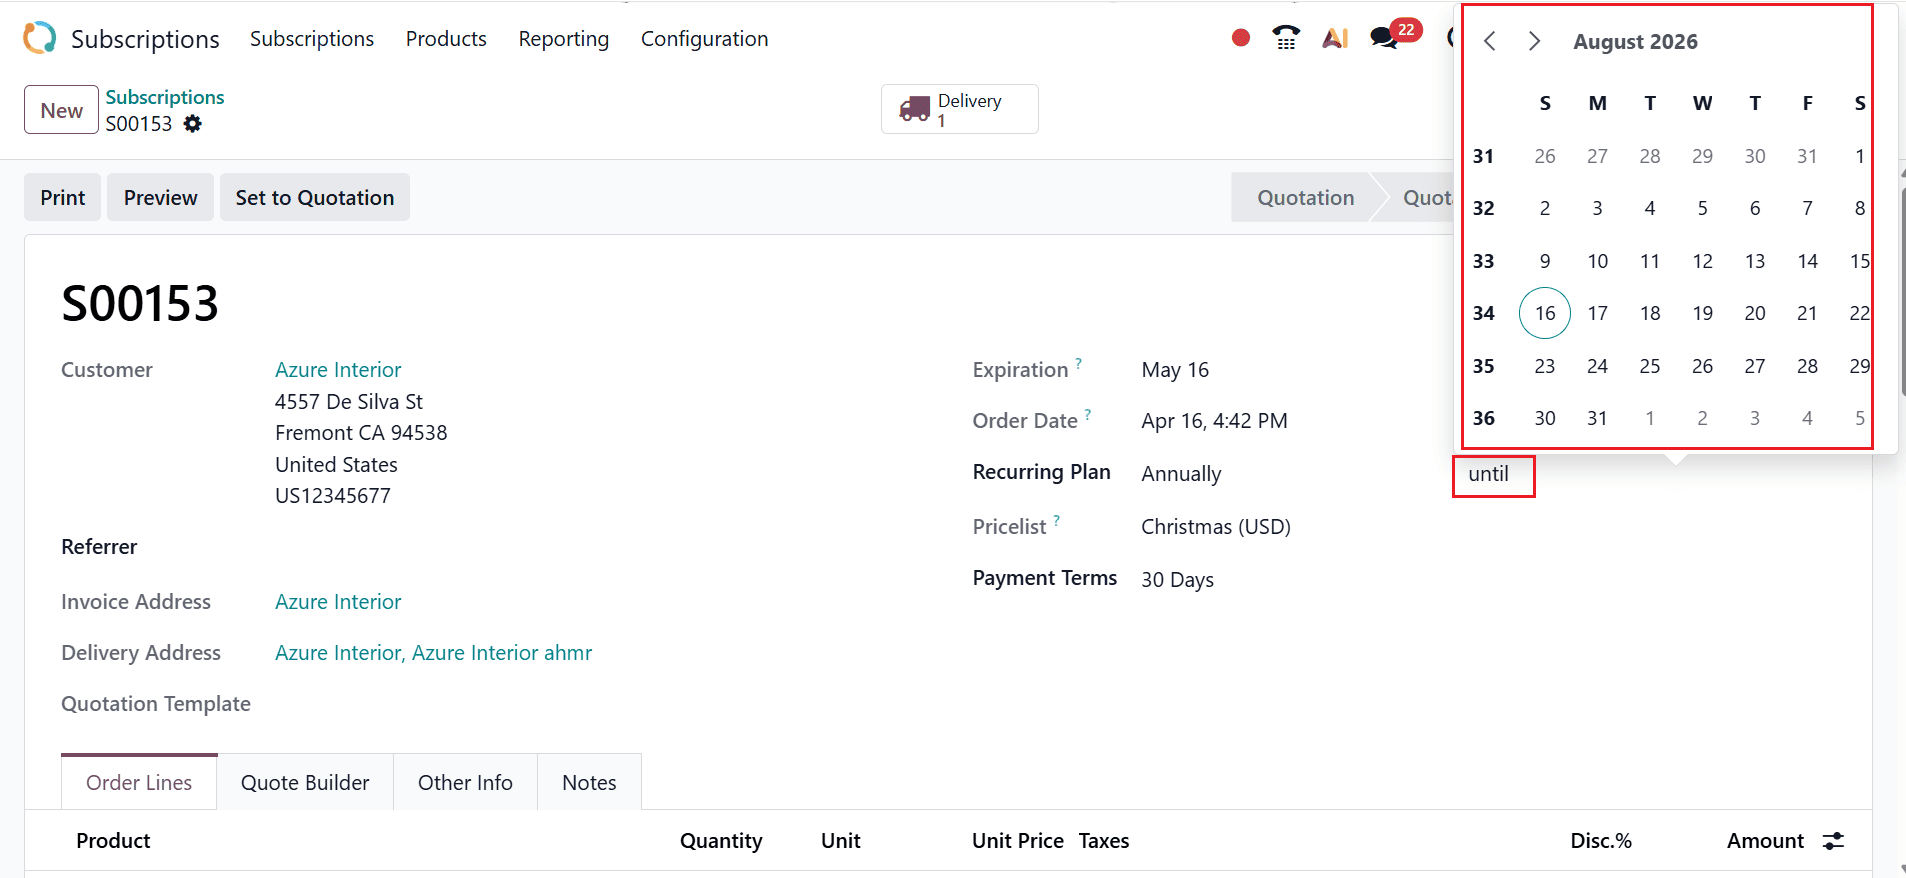Switch to the Notes tab
The height and width of the screenshot is (878, 1906).
589,782
